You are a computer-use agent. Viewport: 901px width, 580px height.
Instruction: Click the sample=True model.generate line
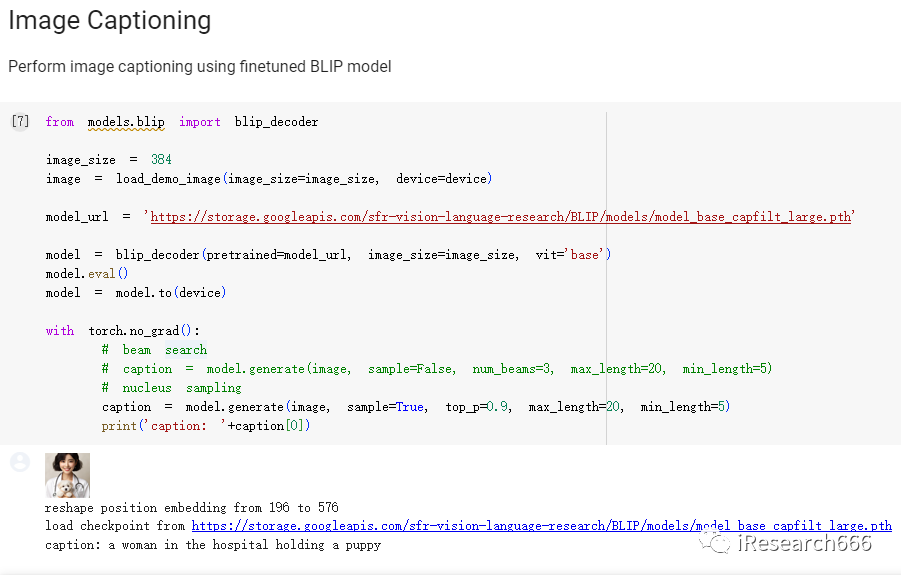coord(415,406)
